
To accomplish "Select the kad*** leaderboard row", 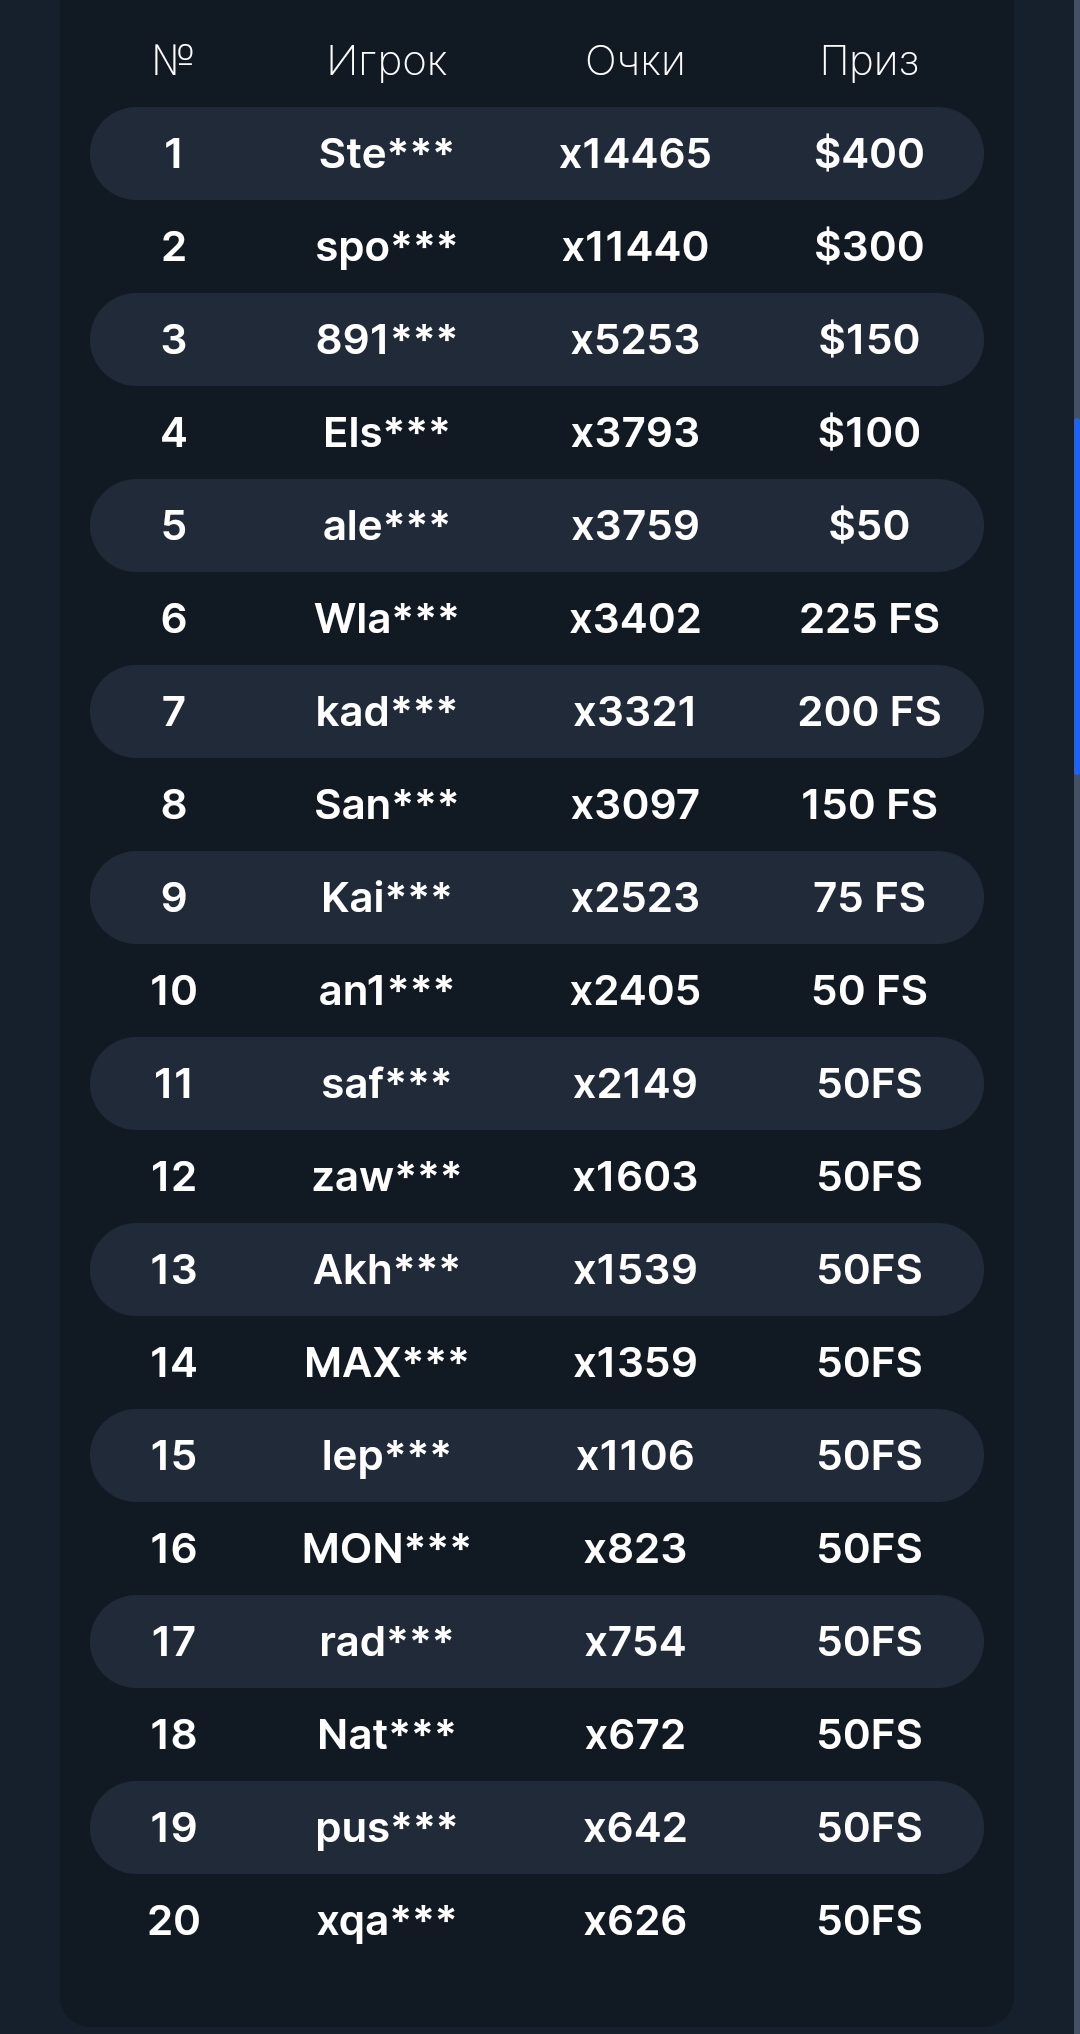I will click(537, 712).
